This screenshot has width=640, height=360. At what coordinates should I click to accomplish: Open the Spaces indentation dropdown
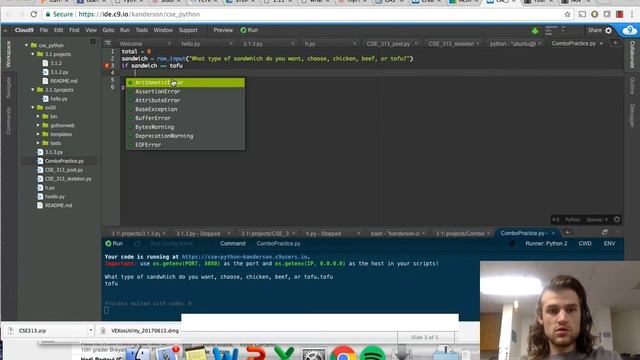[x=596, y=220]
